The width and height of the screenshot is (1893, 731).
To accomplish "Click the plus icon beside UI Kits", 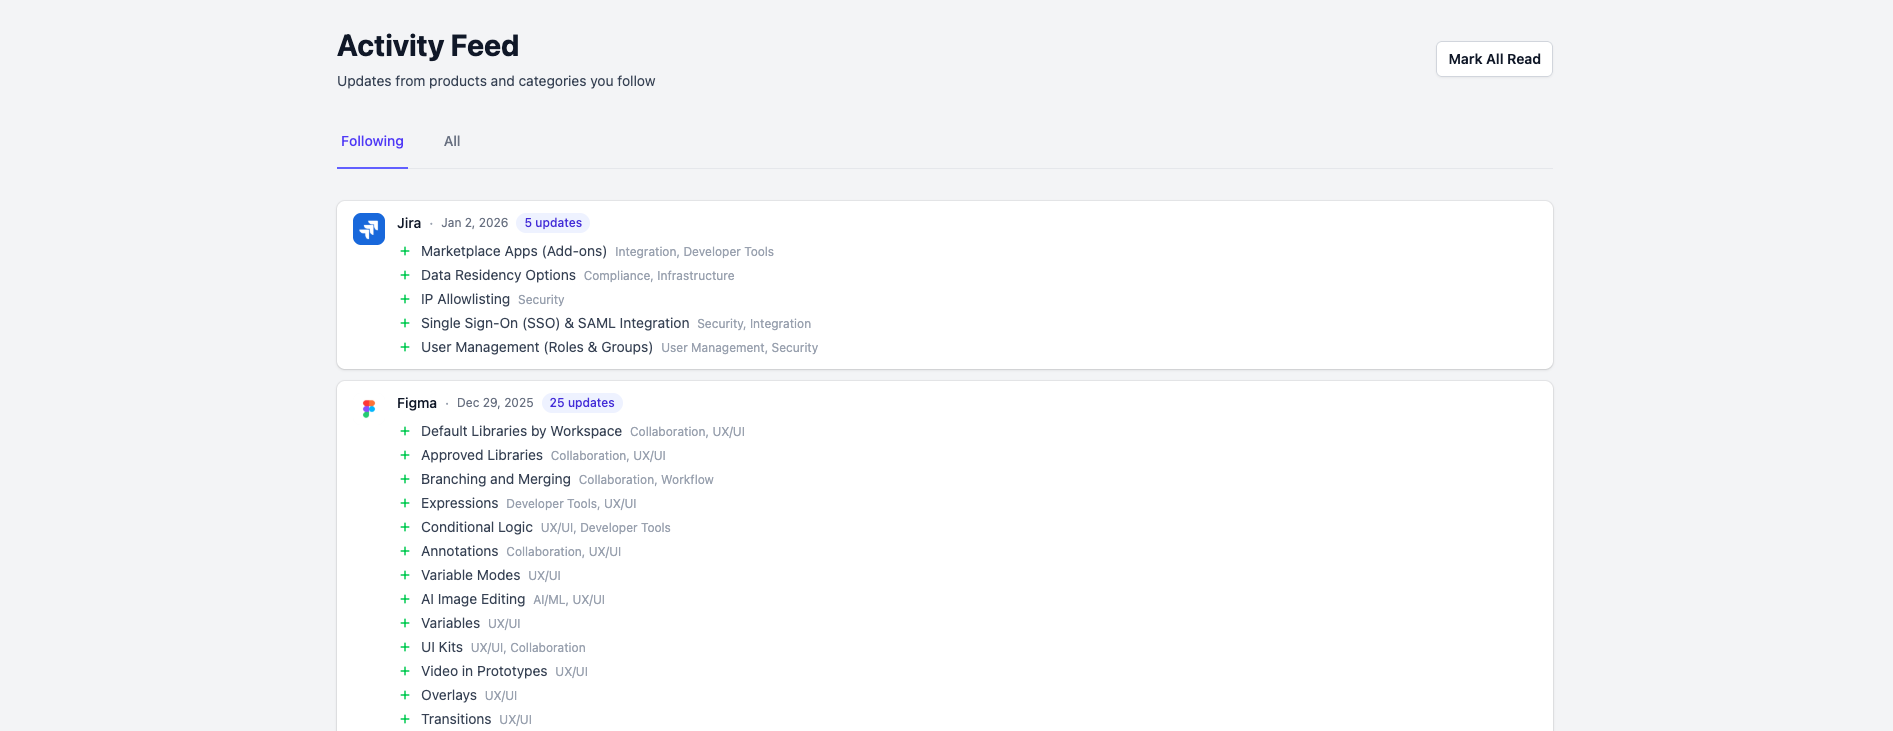I will click(405, 647).
